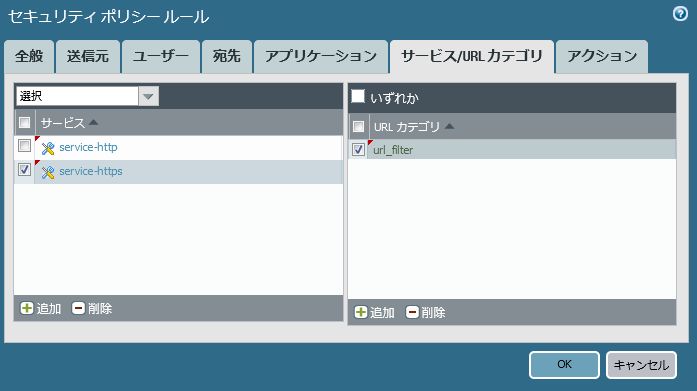
Task: Open the 宛先 tab
Action: coord(227,56)
